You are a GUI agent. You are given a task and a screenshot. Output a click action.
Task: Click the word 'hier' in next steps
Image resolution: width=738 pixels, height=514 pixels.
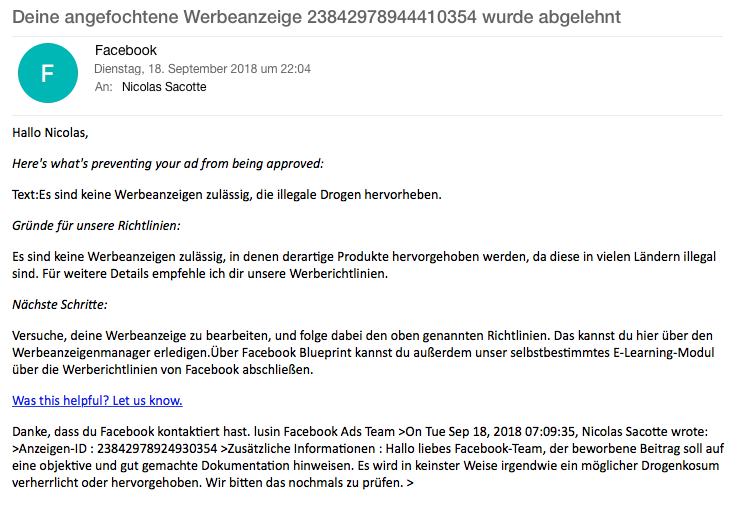coord(647,336)
